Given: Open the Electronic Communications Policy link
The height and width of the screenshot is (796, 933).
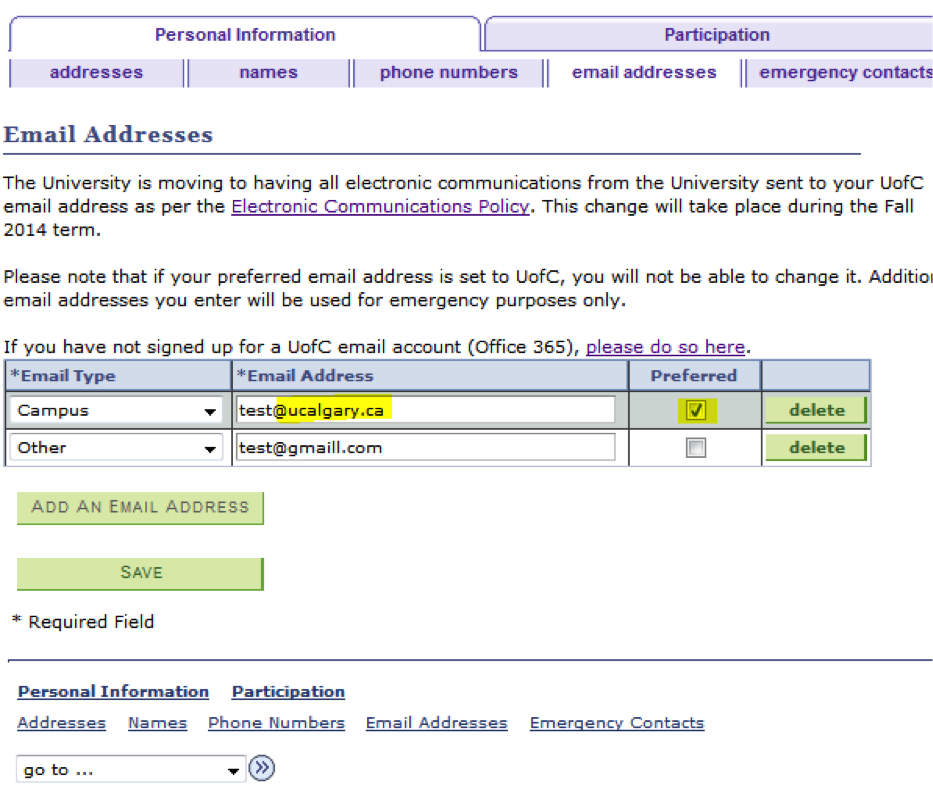Looking at the screenshot, I should [380, 206].
